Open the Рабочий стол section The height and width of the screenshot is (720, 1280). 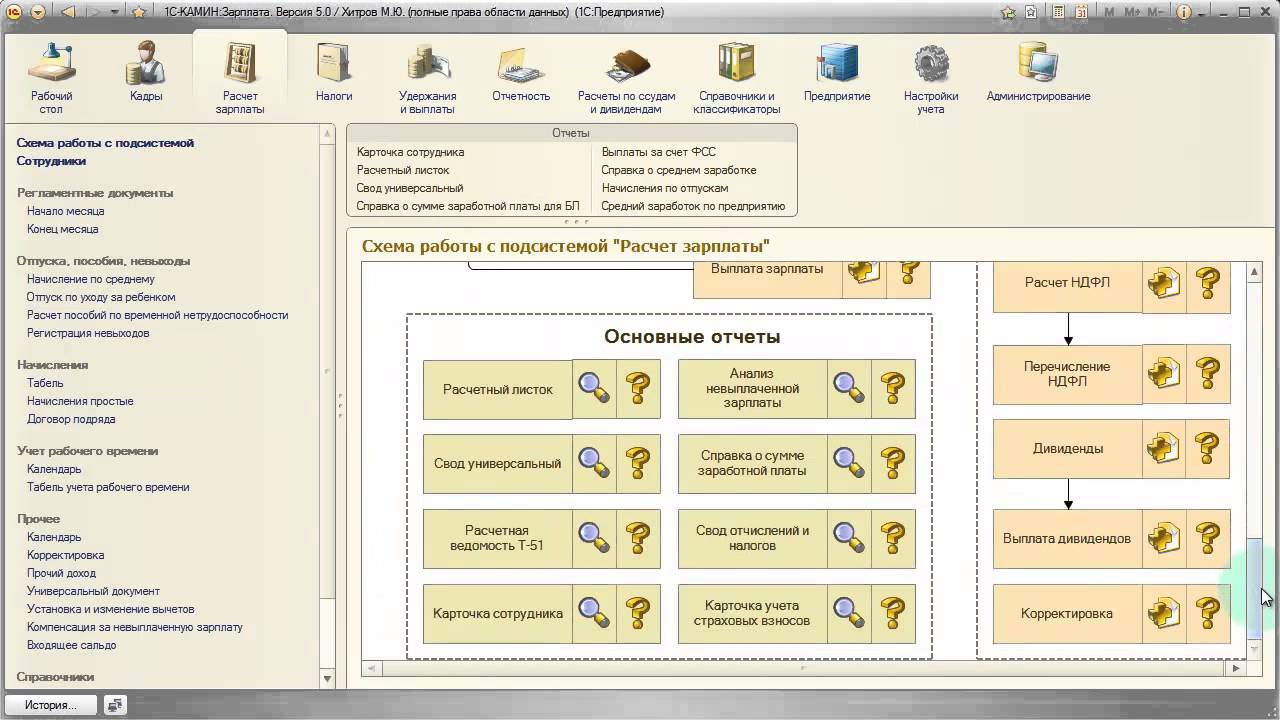(x=51, y=78)
